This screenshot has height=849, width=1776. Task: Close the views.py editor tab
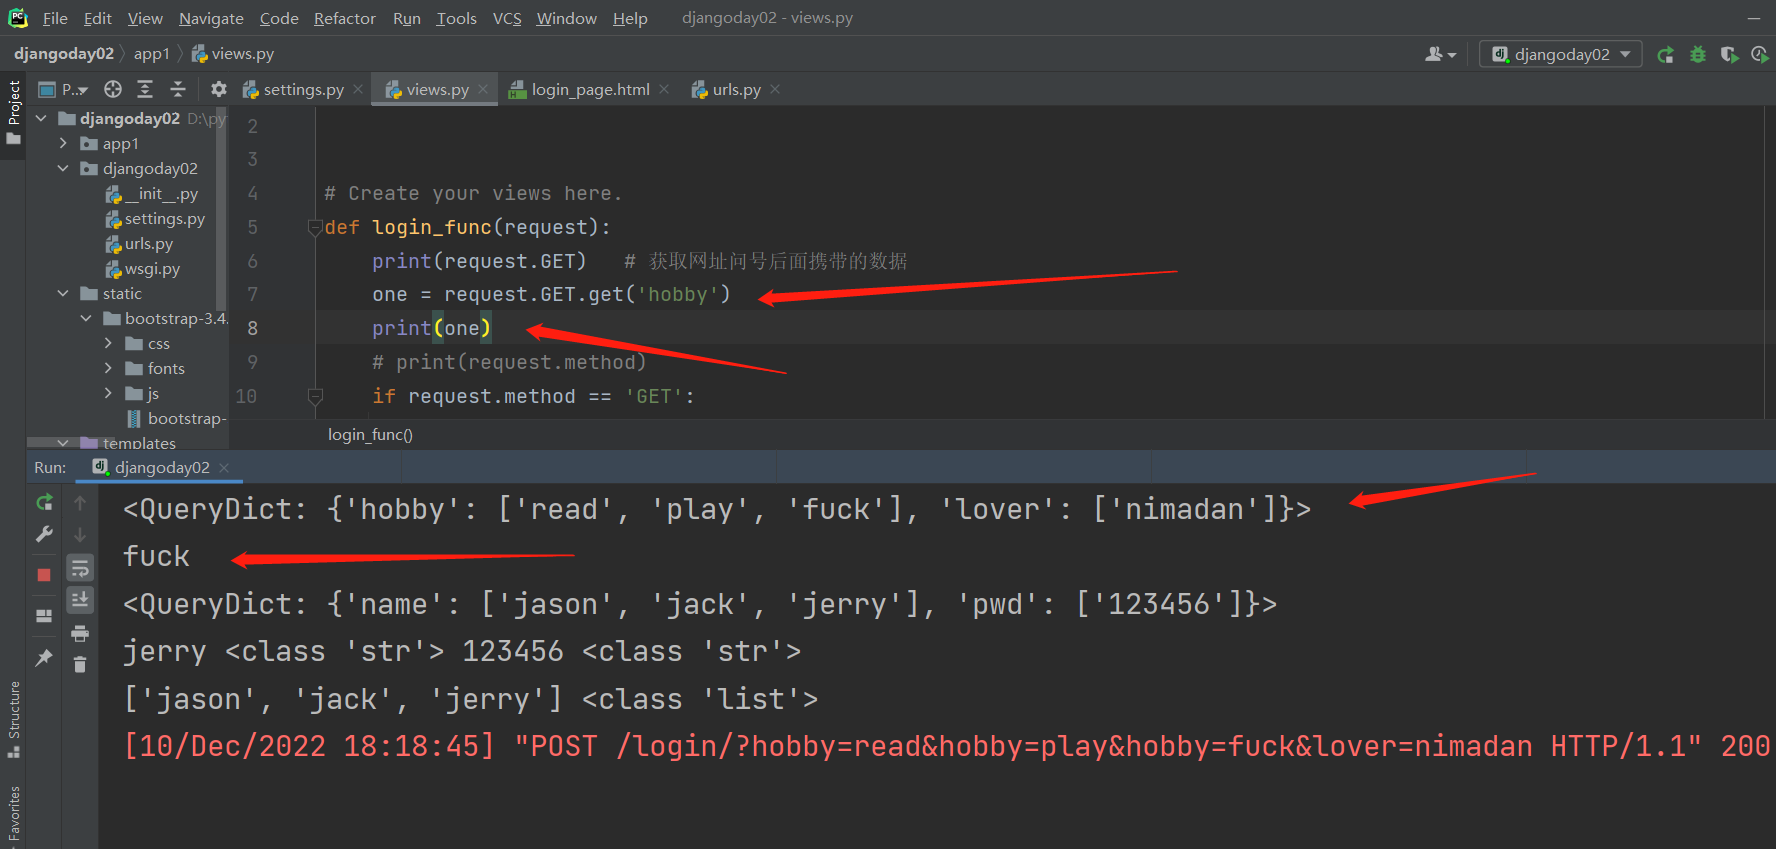(483, 89)
